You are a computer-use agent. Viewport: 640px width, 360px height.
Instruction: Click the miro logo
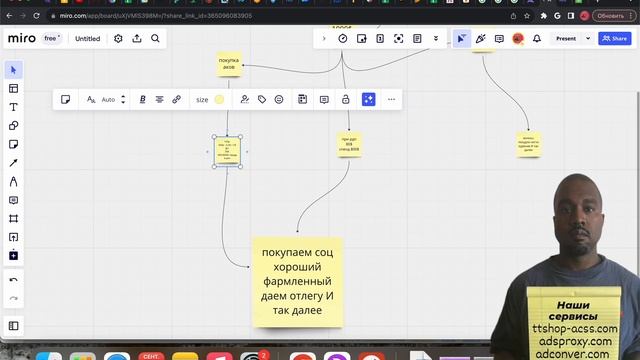pyautogui.click(x=22, y=38)
